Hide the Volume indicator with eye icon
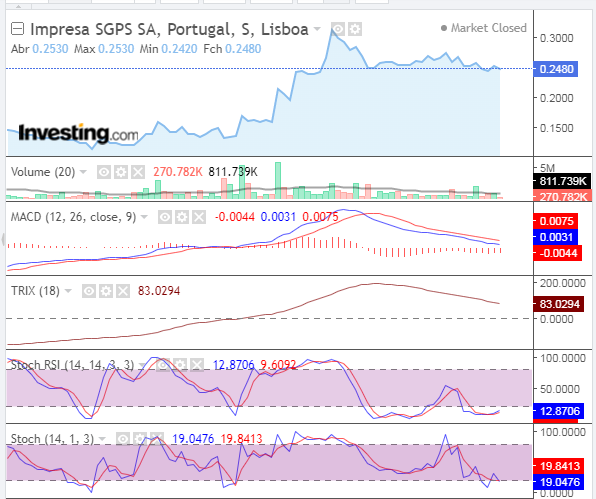596x499 pixels. click(104, 172)
